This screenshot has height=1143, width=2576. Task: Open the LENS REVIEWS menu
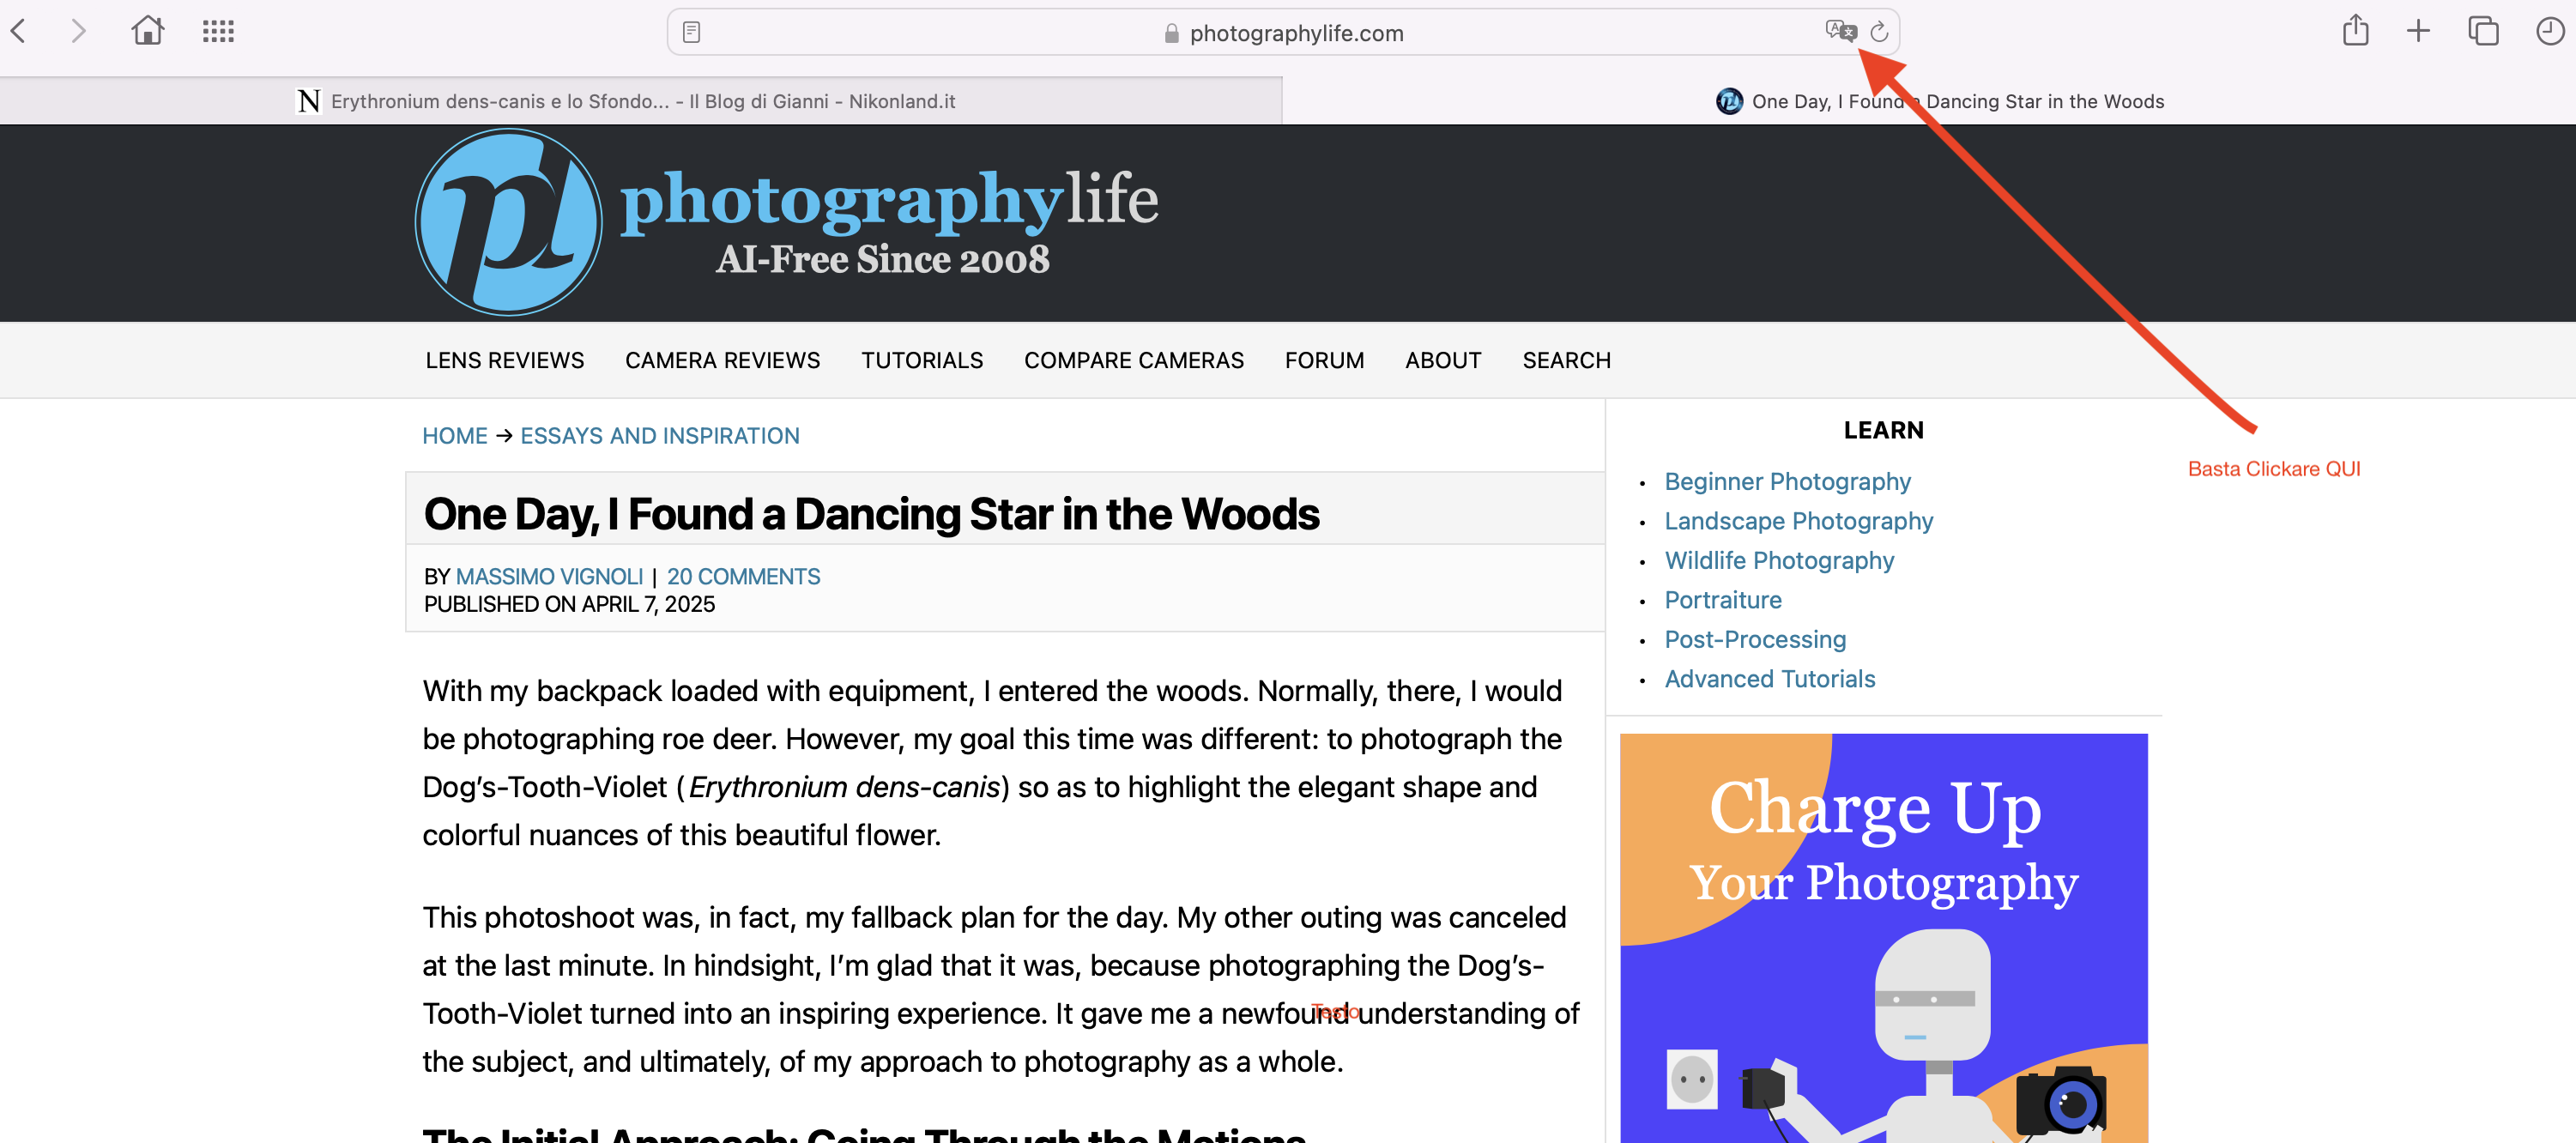click(505, 360)
